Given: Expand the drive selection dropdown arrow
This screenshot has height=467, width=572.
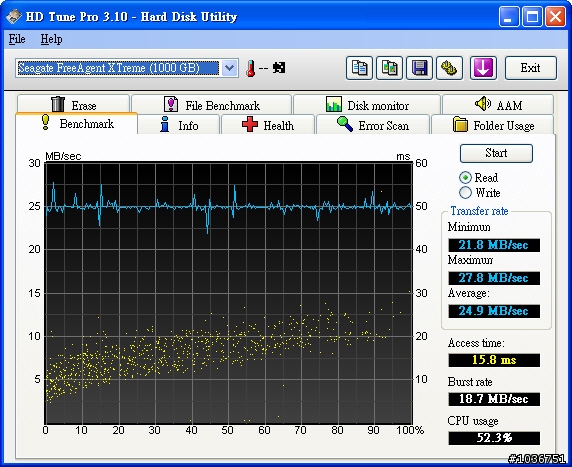Looking at the screenshot, I should click(229, 68).
